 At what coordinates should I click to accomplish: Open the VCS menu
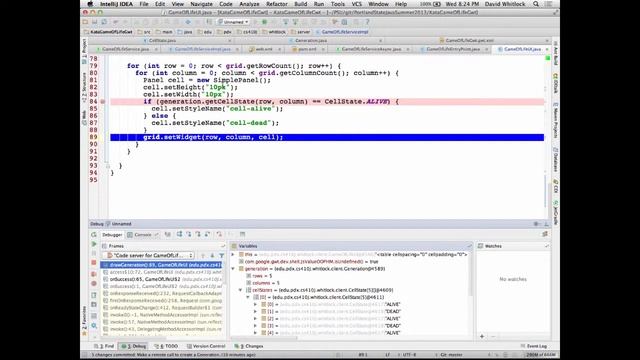click(x=357, y=4)
